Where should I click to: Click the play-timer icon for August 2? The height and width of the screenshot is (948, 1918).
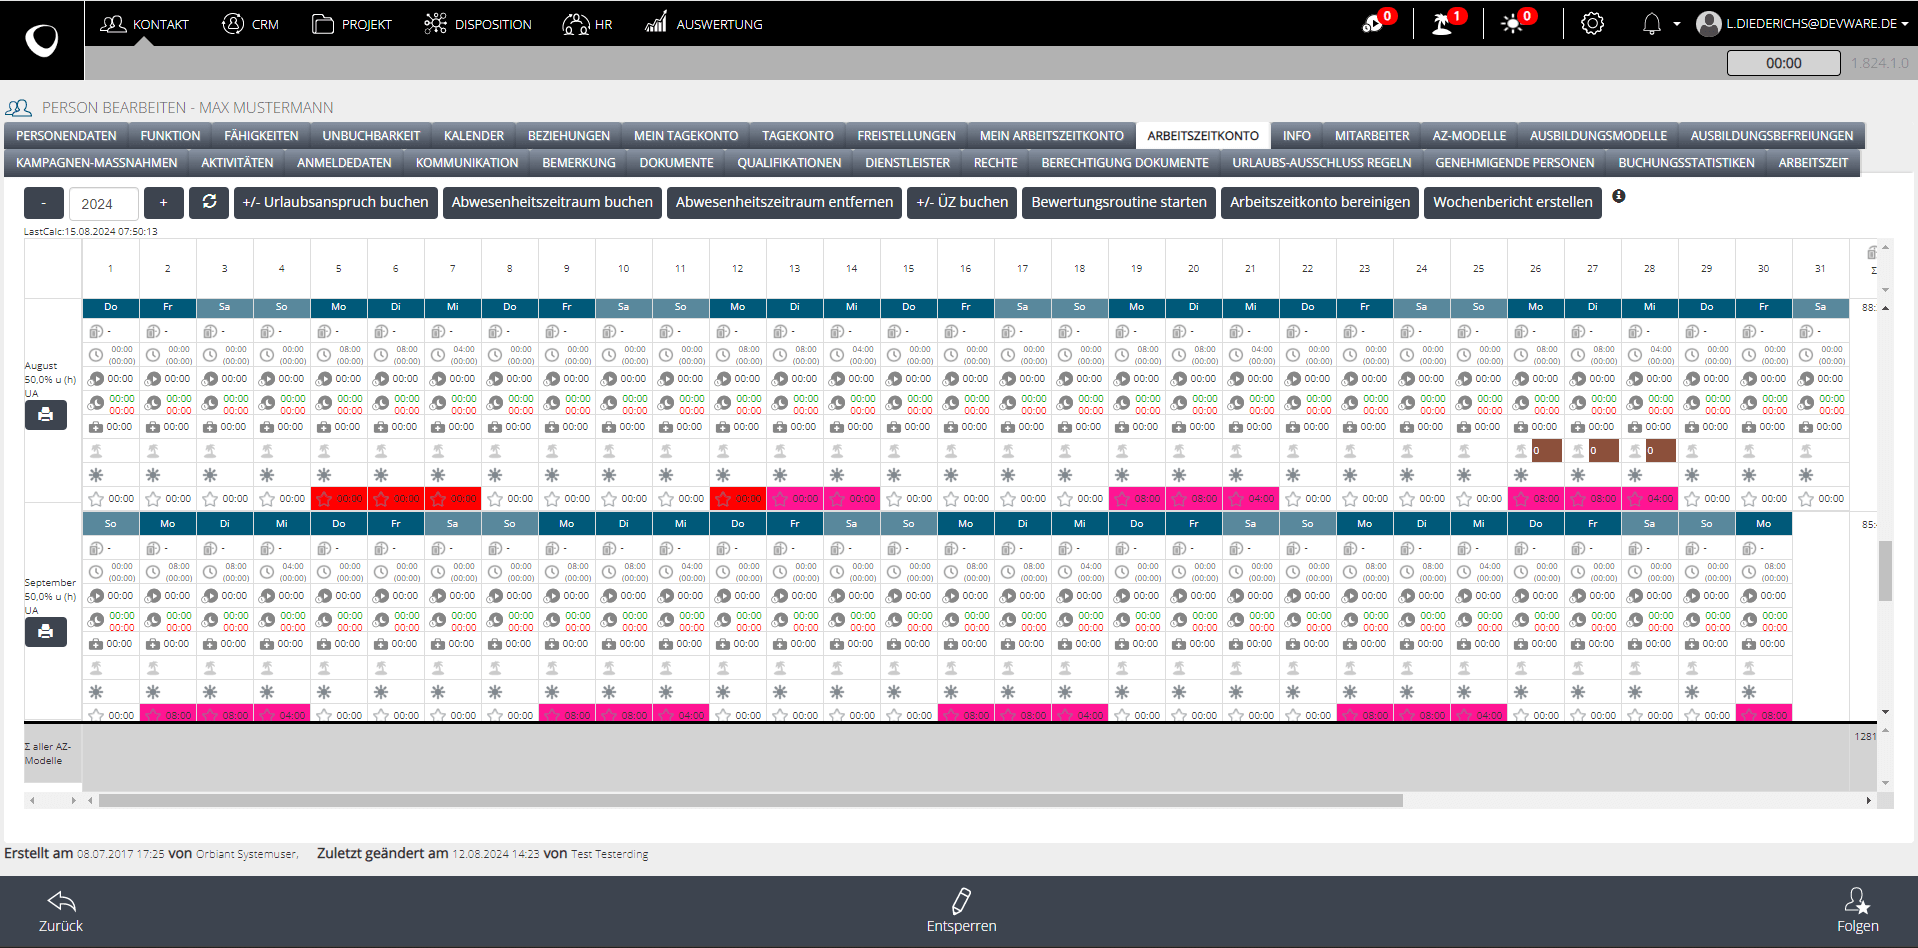[x=153, y=379]
